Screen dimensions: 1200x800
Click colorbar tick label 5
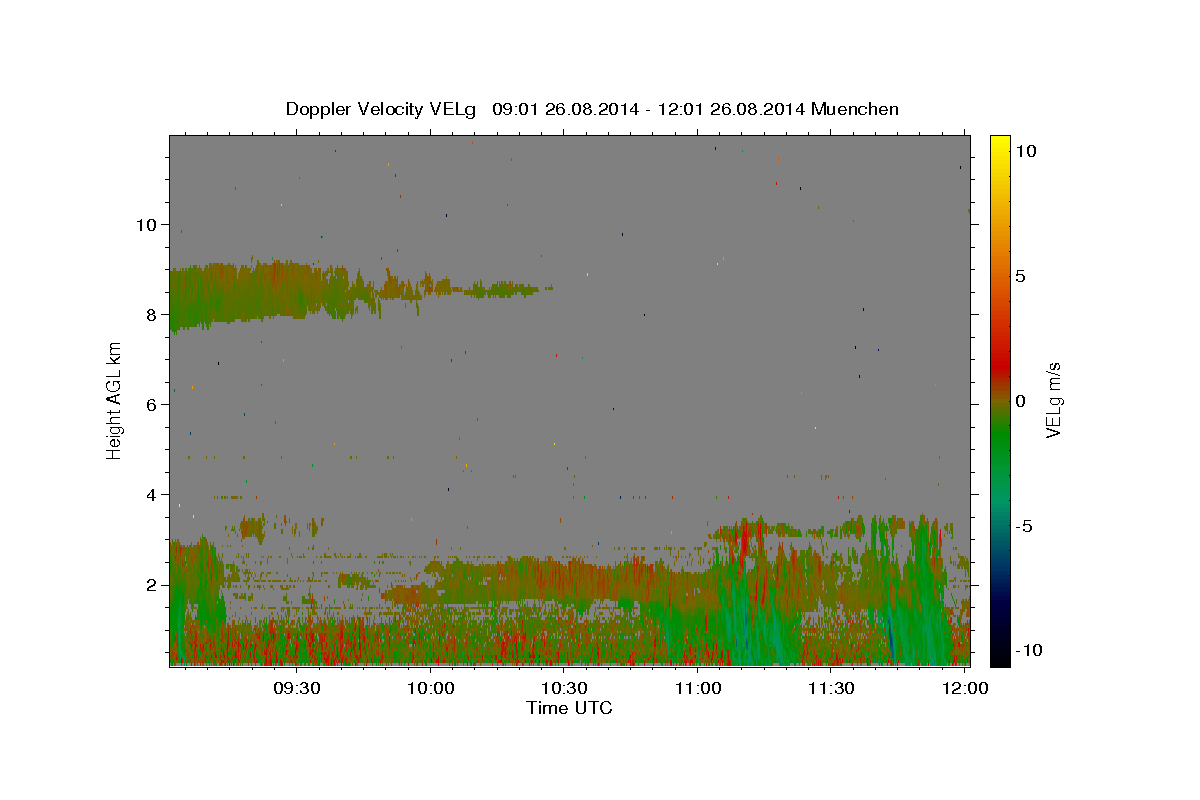[1021, 276]
